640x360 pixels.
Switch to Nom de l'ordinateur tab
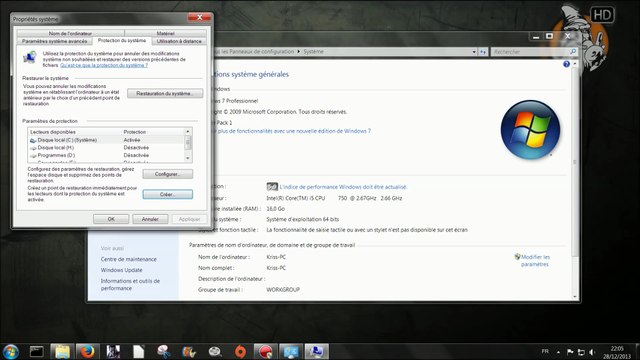click(70, 33)
